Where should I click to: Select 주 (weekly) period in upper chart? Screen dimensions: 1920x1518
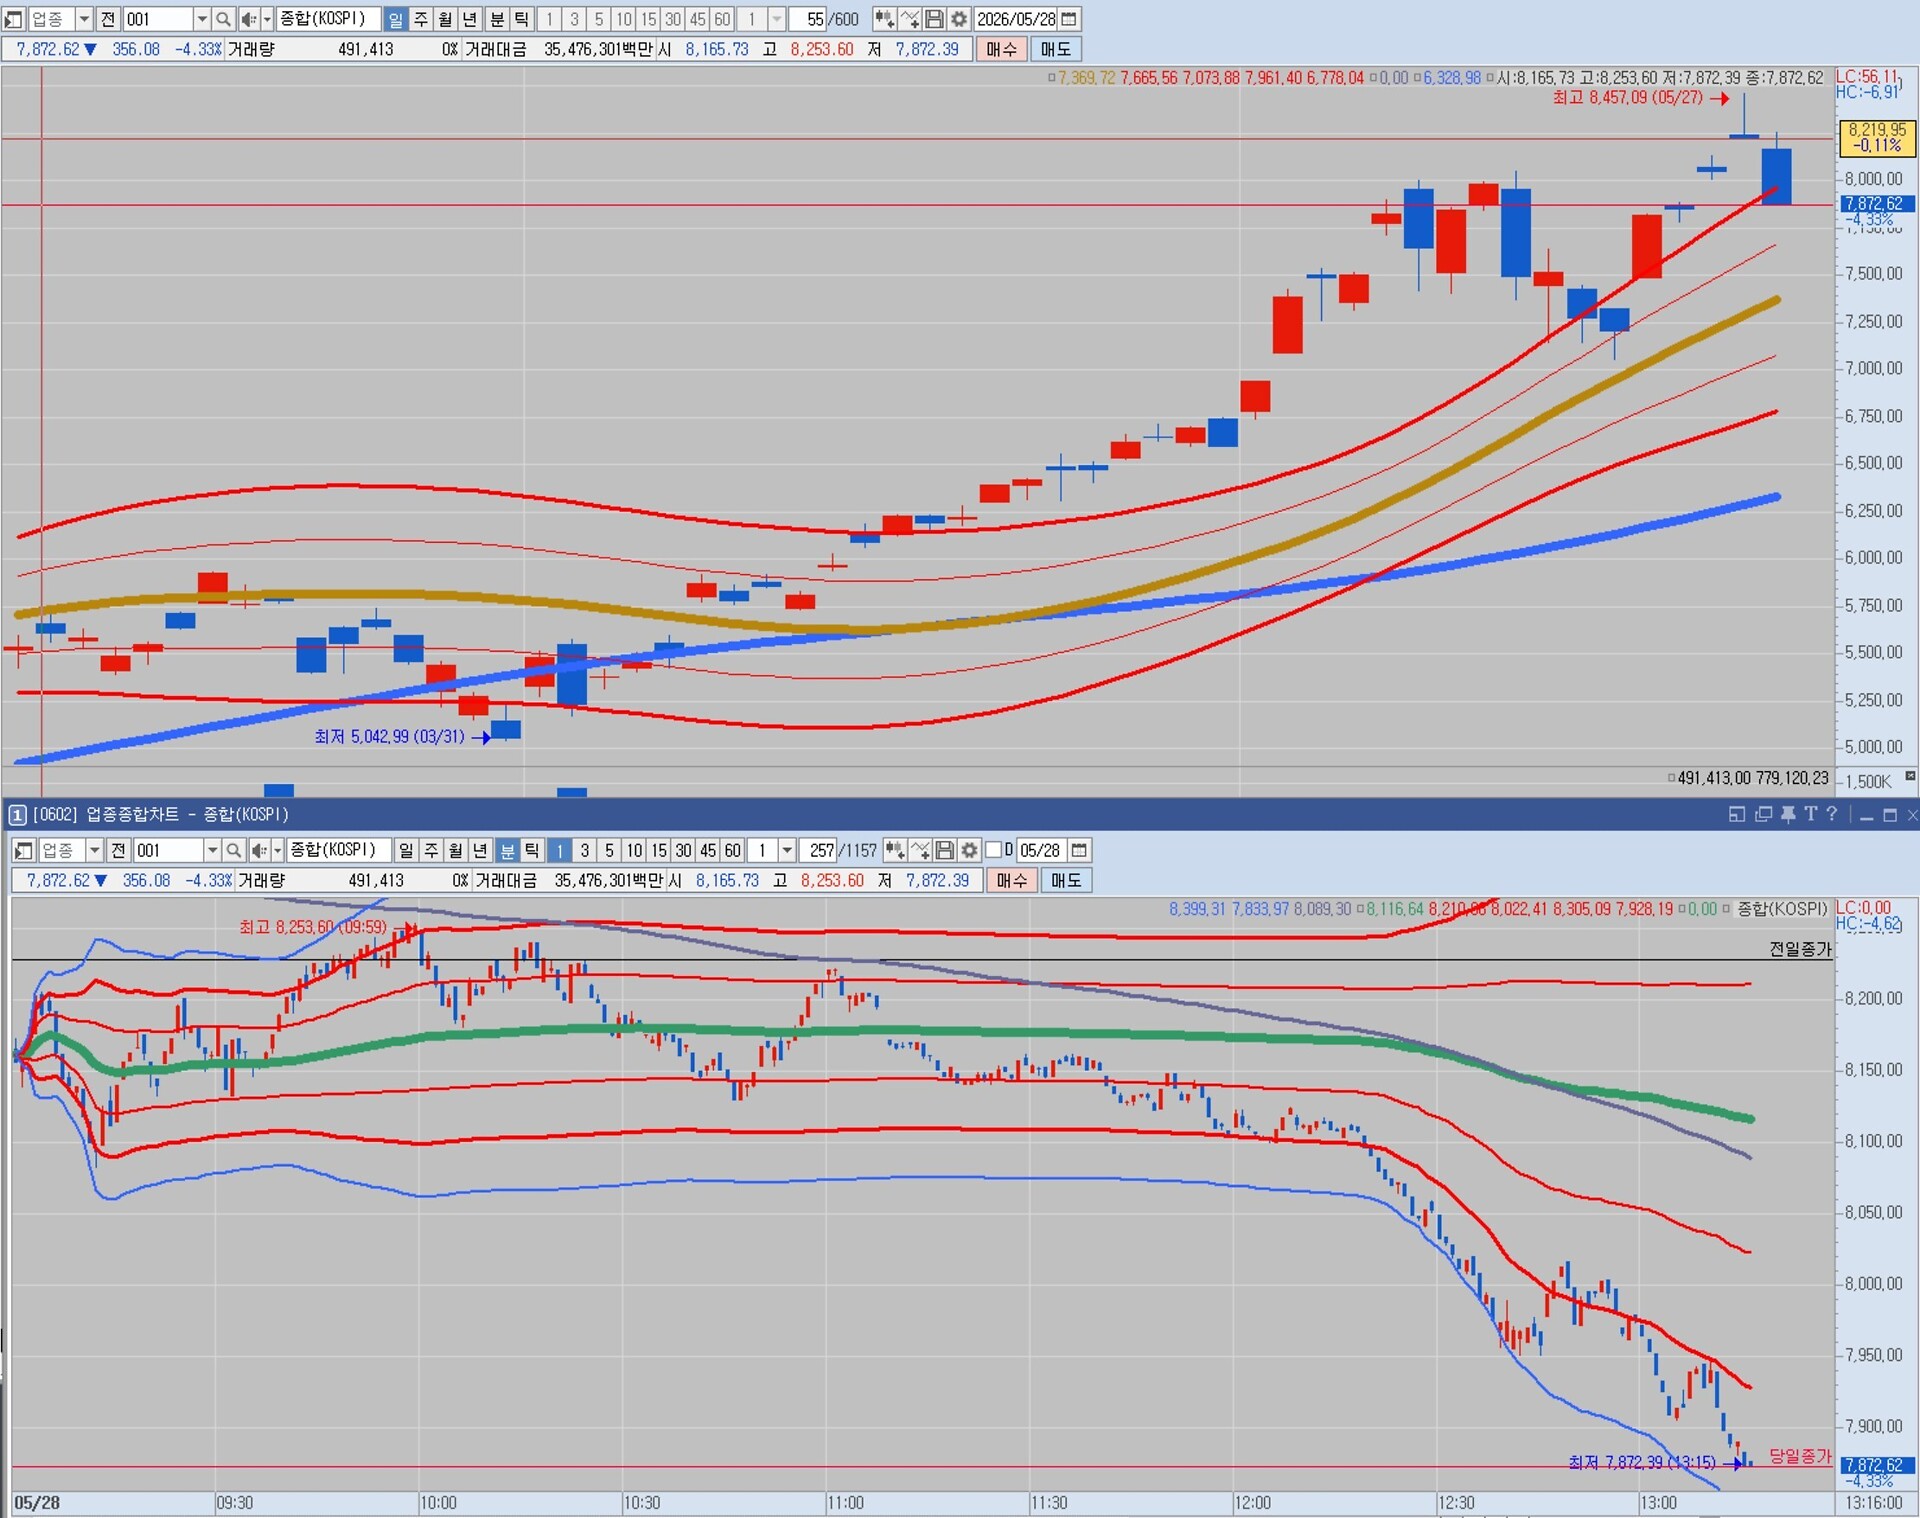421,19
